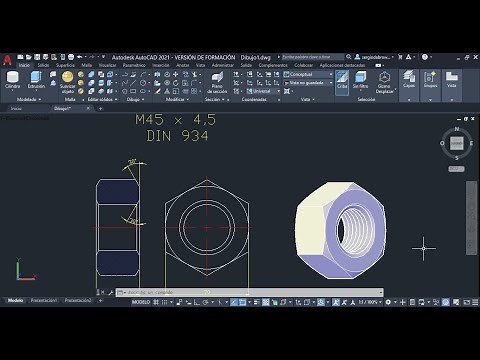Screen dimensions: 480x360
Task: Open the signed-in user account menu
Action: click(x=374, y=57)
